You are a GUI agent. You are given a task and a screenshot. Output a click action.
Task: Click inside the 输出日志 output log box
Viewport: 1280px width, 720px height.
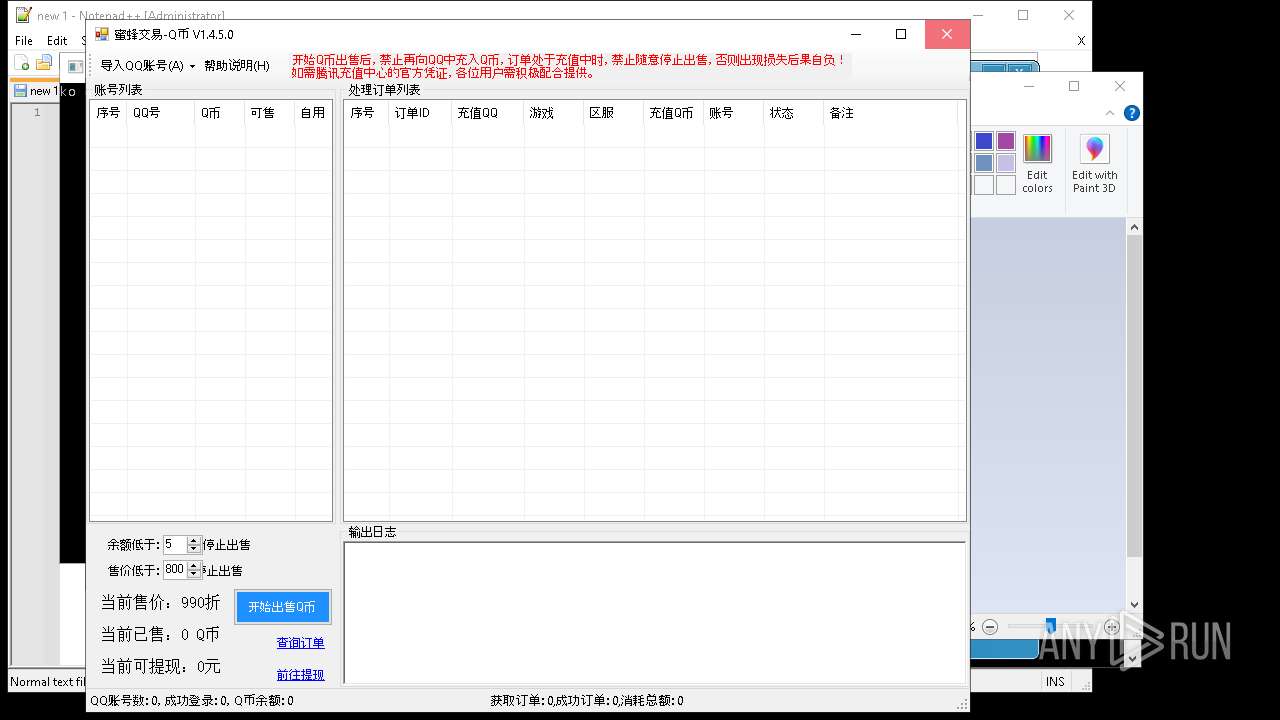655,612
